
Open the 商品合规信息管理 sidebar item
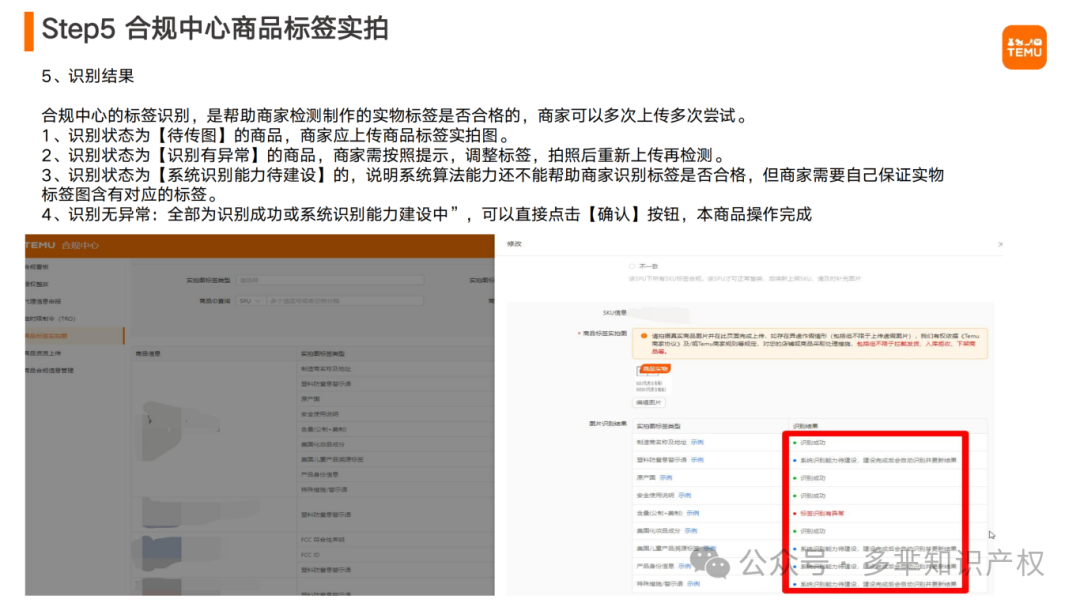pos(49,370)
